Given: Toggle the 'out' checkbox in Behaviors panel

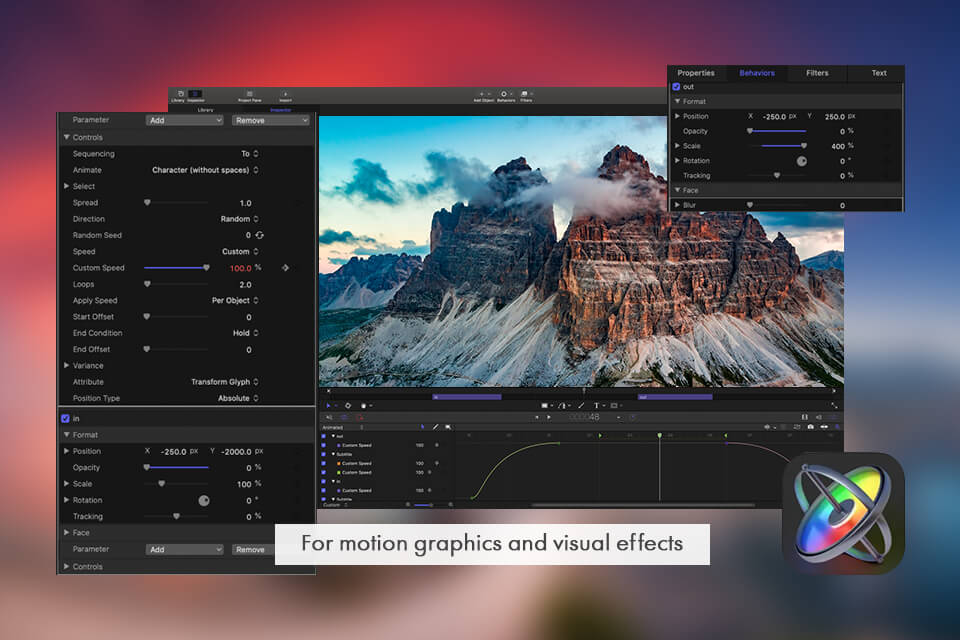Looking at the screenshot, I should coord(677,87).
